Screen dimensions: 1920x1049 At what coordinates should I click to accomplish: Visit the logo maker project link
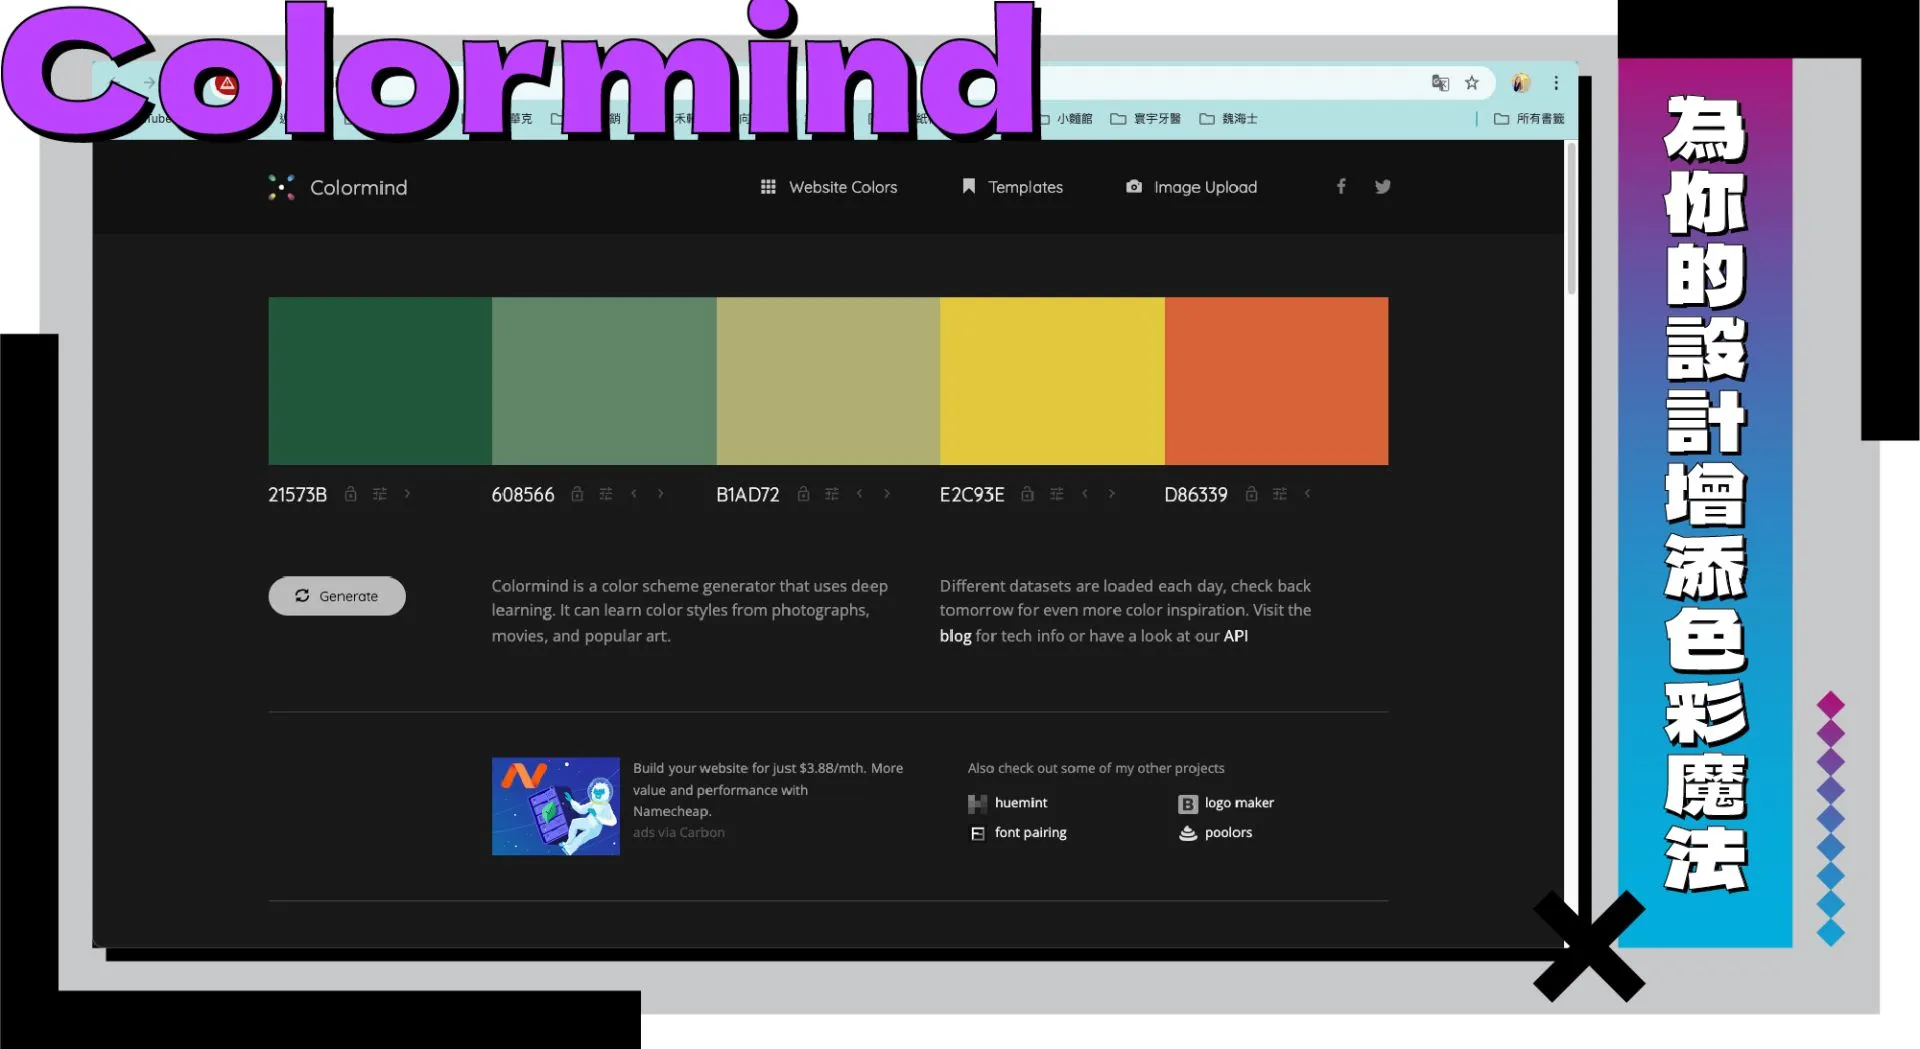point(1226,803)
